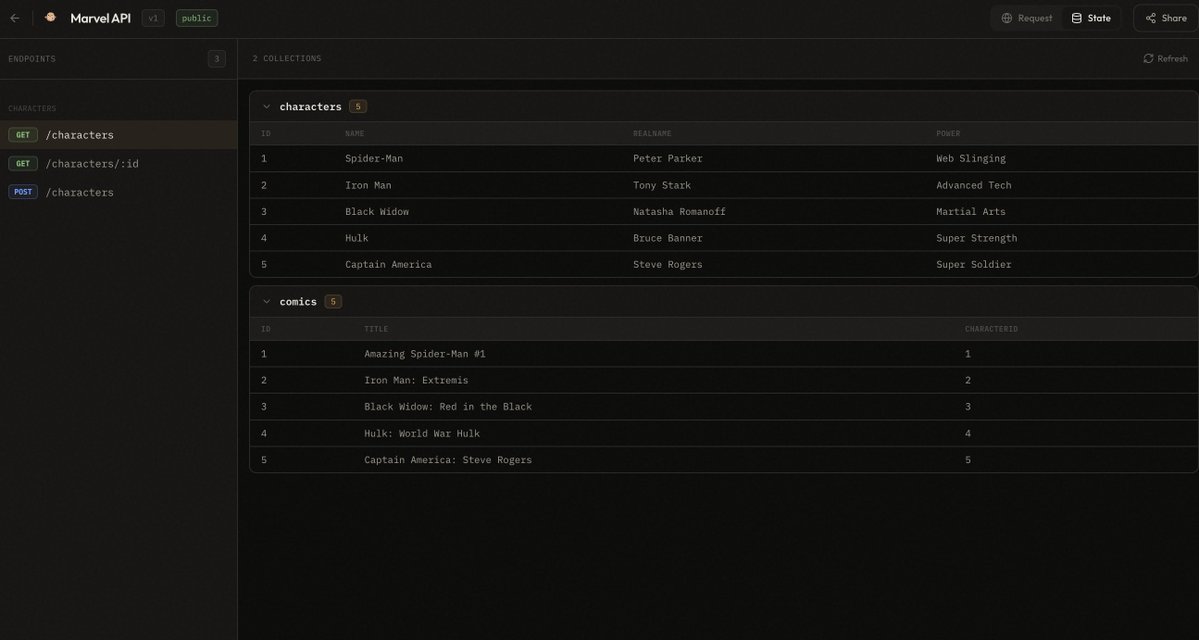Select the POST /characters endpoint

click(119, 192)
